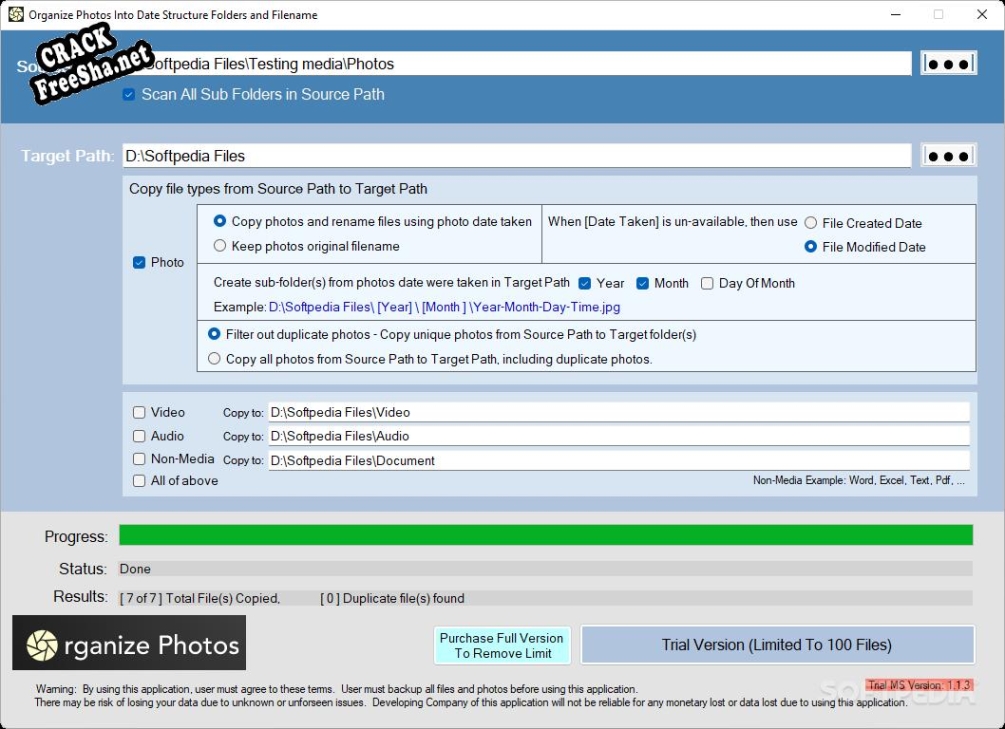This screenshot has height=729, width=1005.
Task: Enable the Video checkbox
Action: tap(140, 412)
